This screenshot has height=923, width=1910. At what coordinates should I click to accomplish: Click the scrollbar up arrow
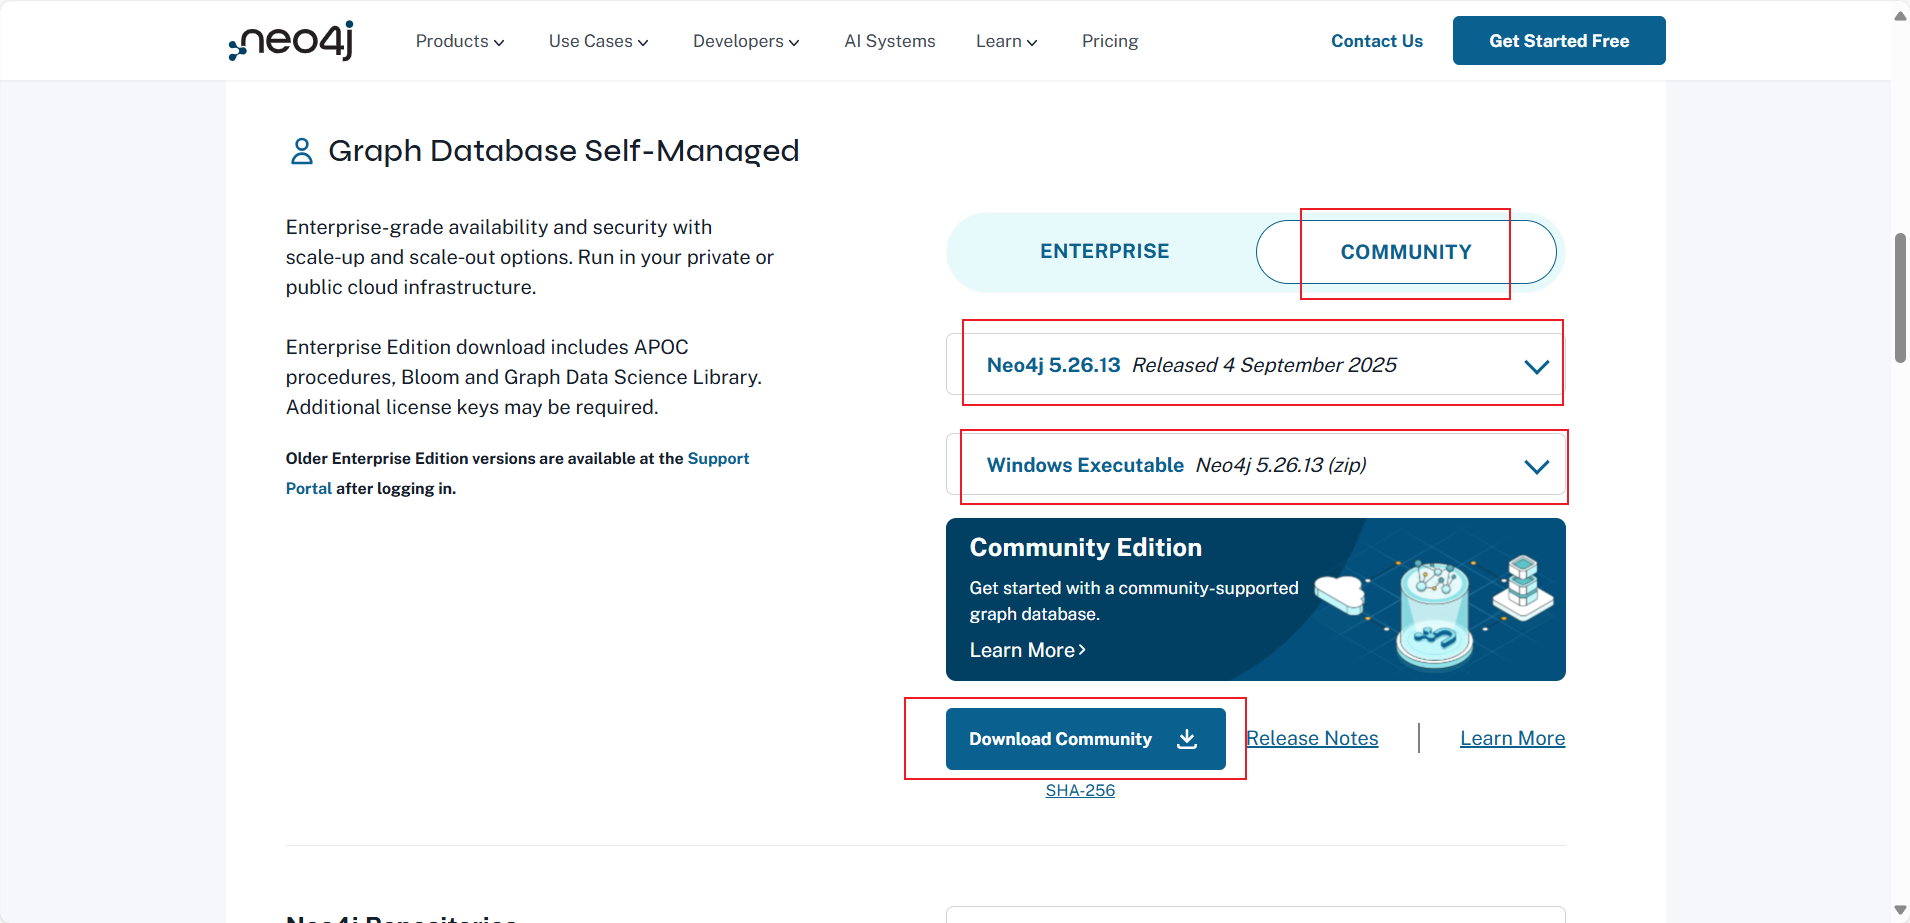coord(1900,16)
